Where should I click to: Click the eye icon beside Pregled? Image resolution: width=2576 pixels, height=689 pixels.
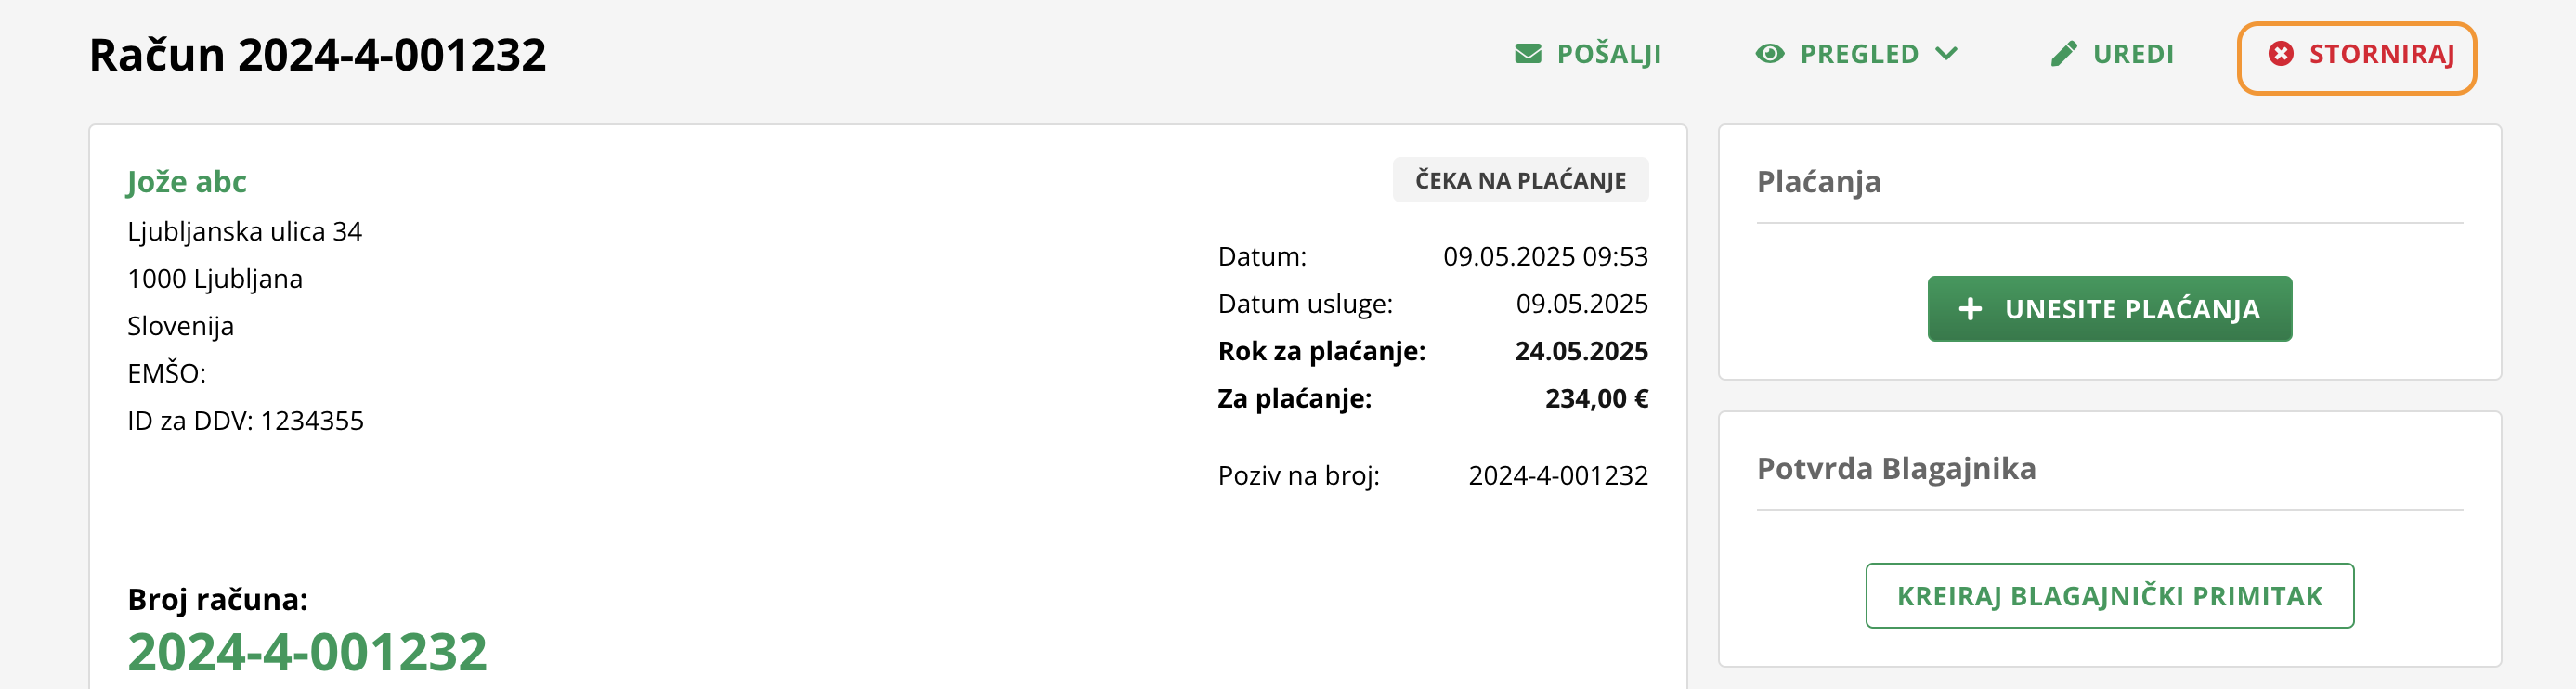tap(1769, 54)
